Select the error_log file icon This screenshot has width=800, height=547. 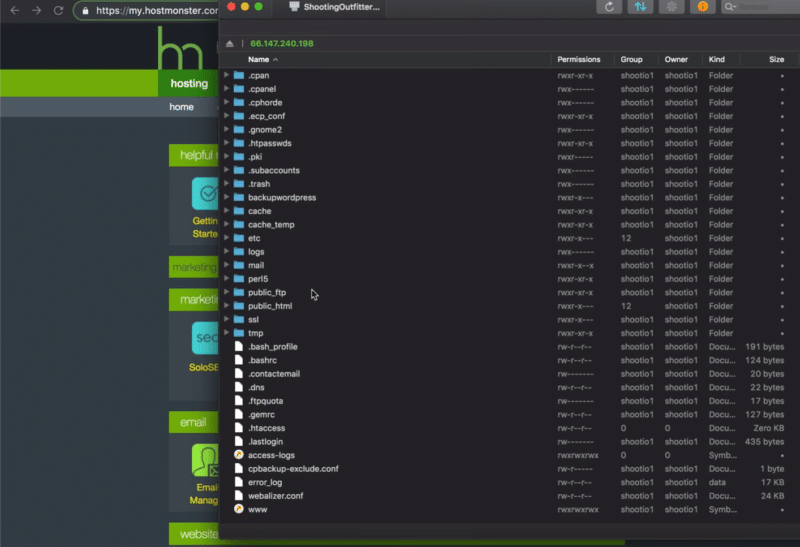point(239,482)
